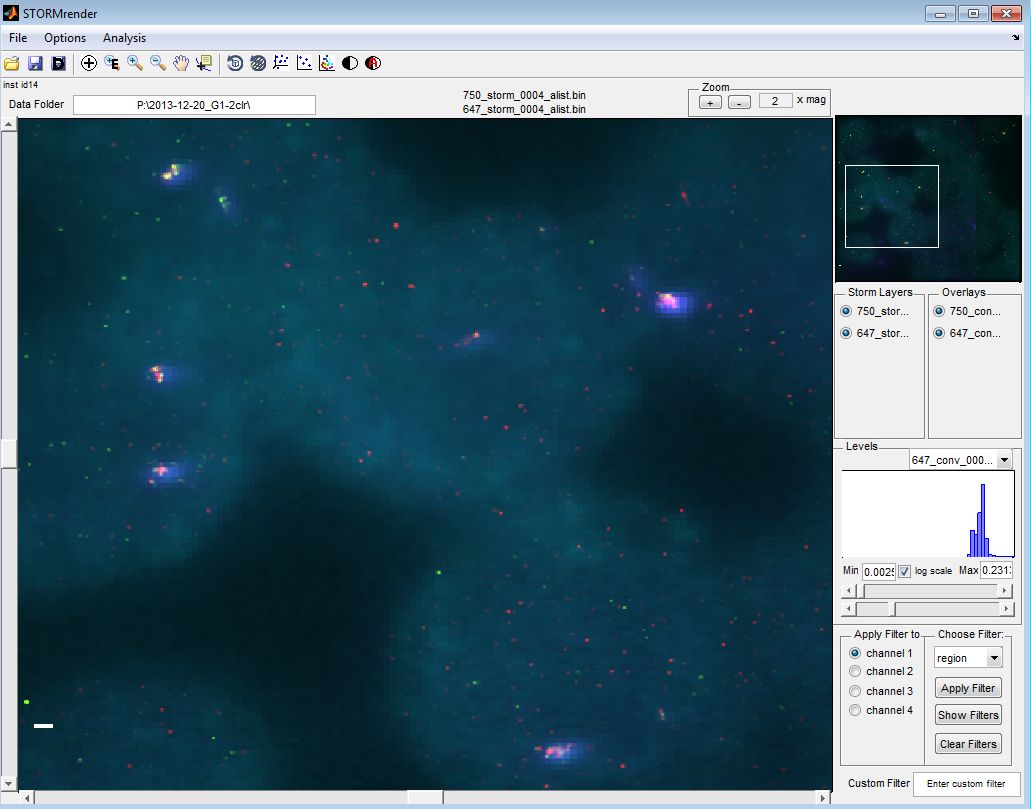Click the dock arrow at menu bar right

click(x=1015, y=38)
